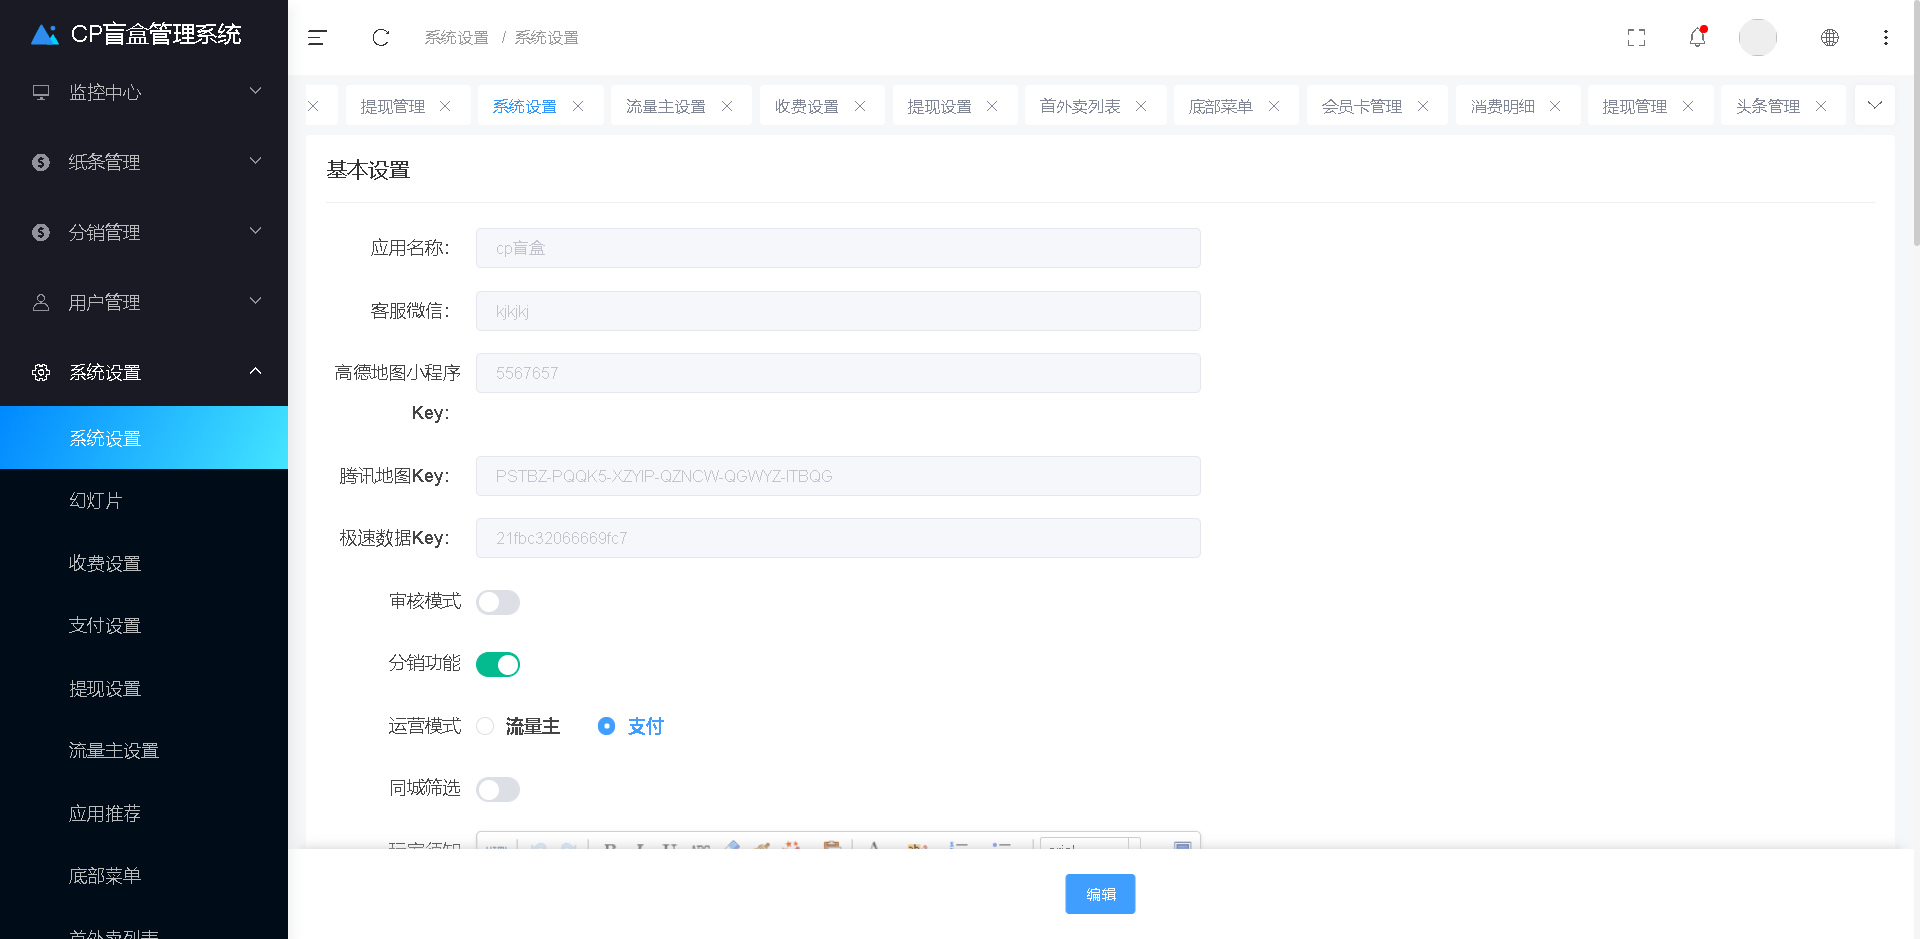Close the 会员卡管理 tab

[1423, 106]
